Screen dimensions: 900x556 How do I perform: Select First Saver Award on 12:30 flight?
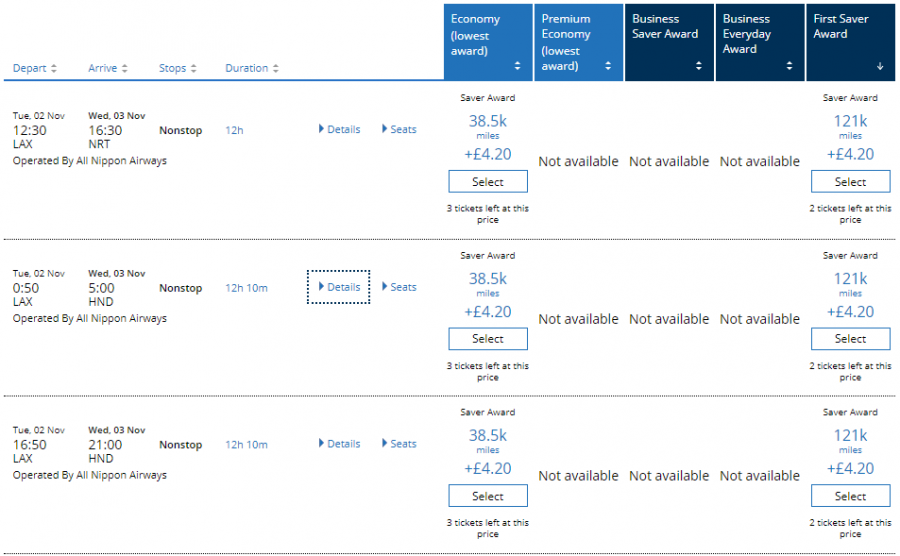point(850,182)
